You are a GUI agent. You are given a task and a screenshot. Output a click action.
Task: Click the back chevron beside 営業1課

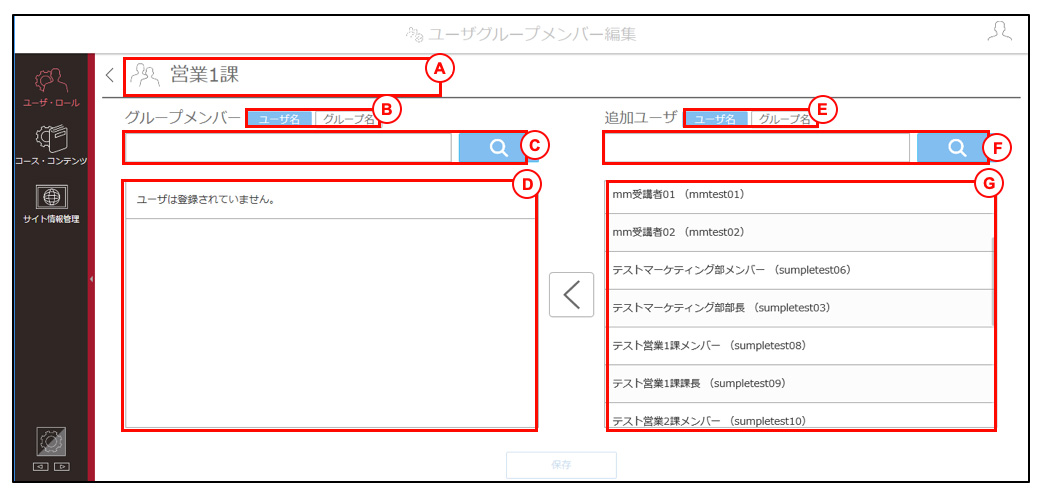click(x=110, y=75)
